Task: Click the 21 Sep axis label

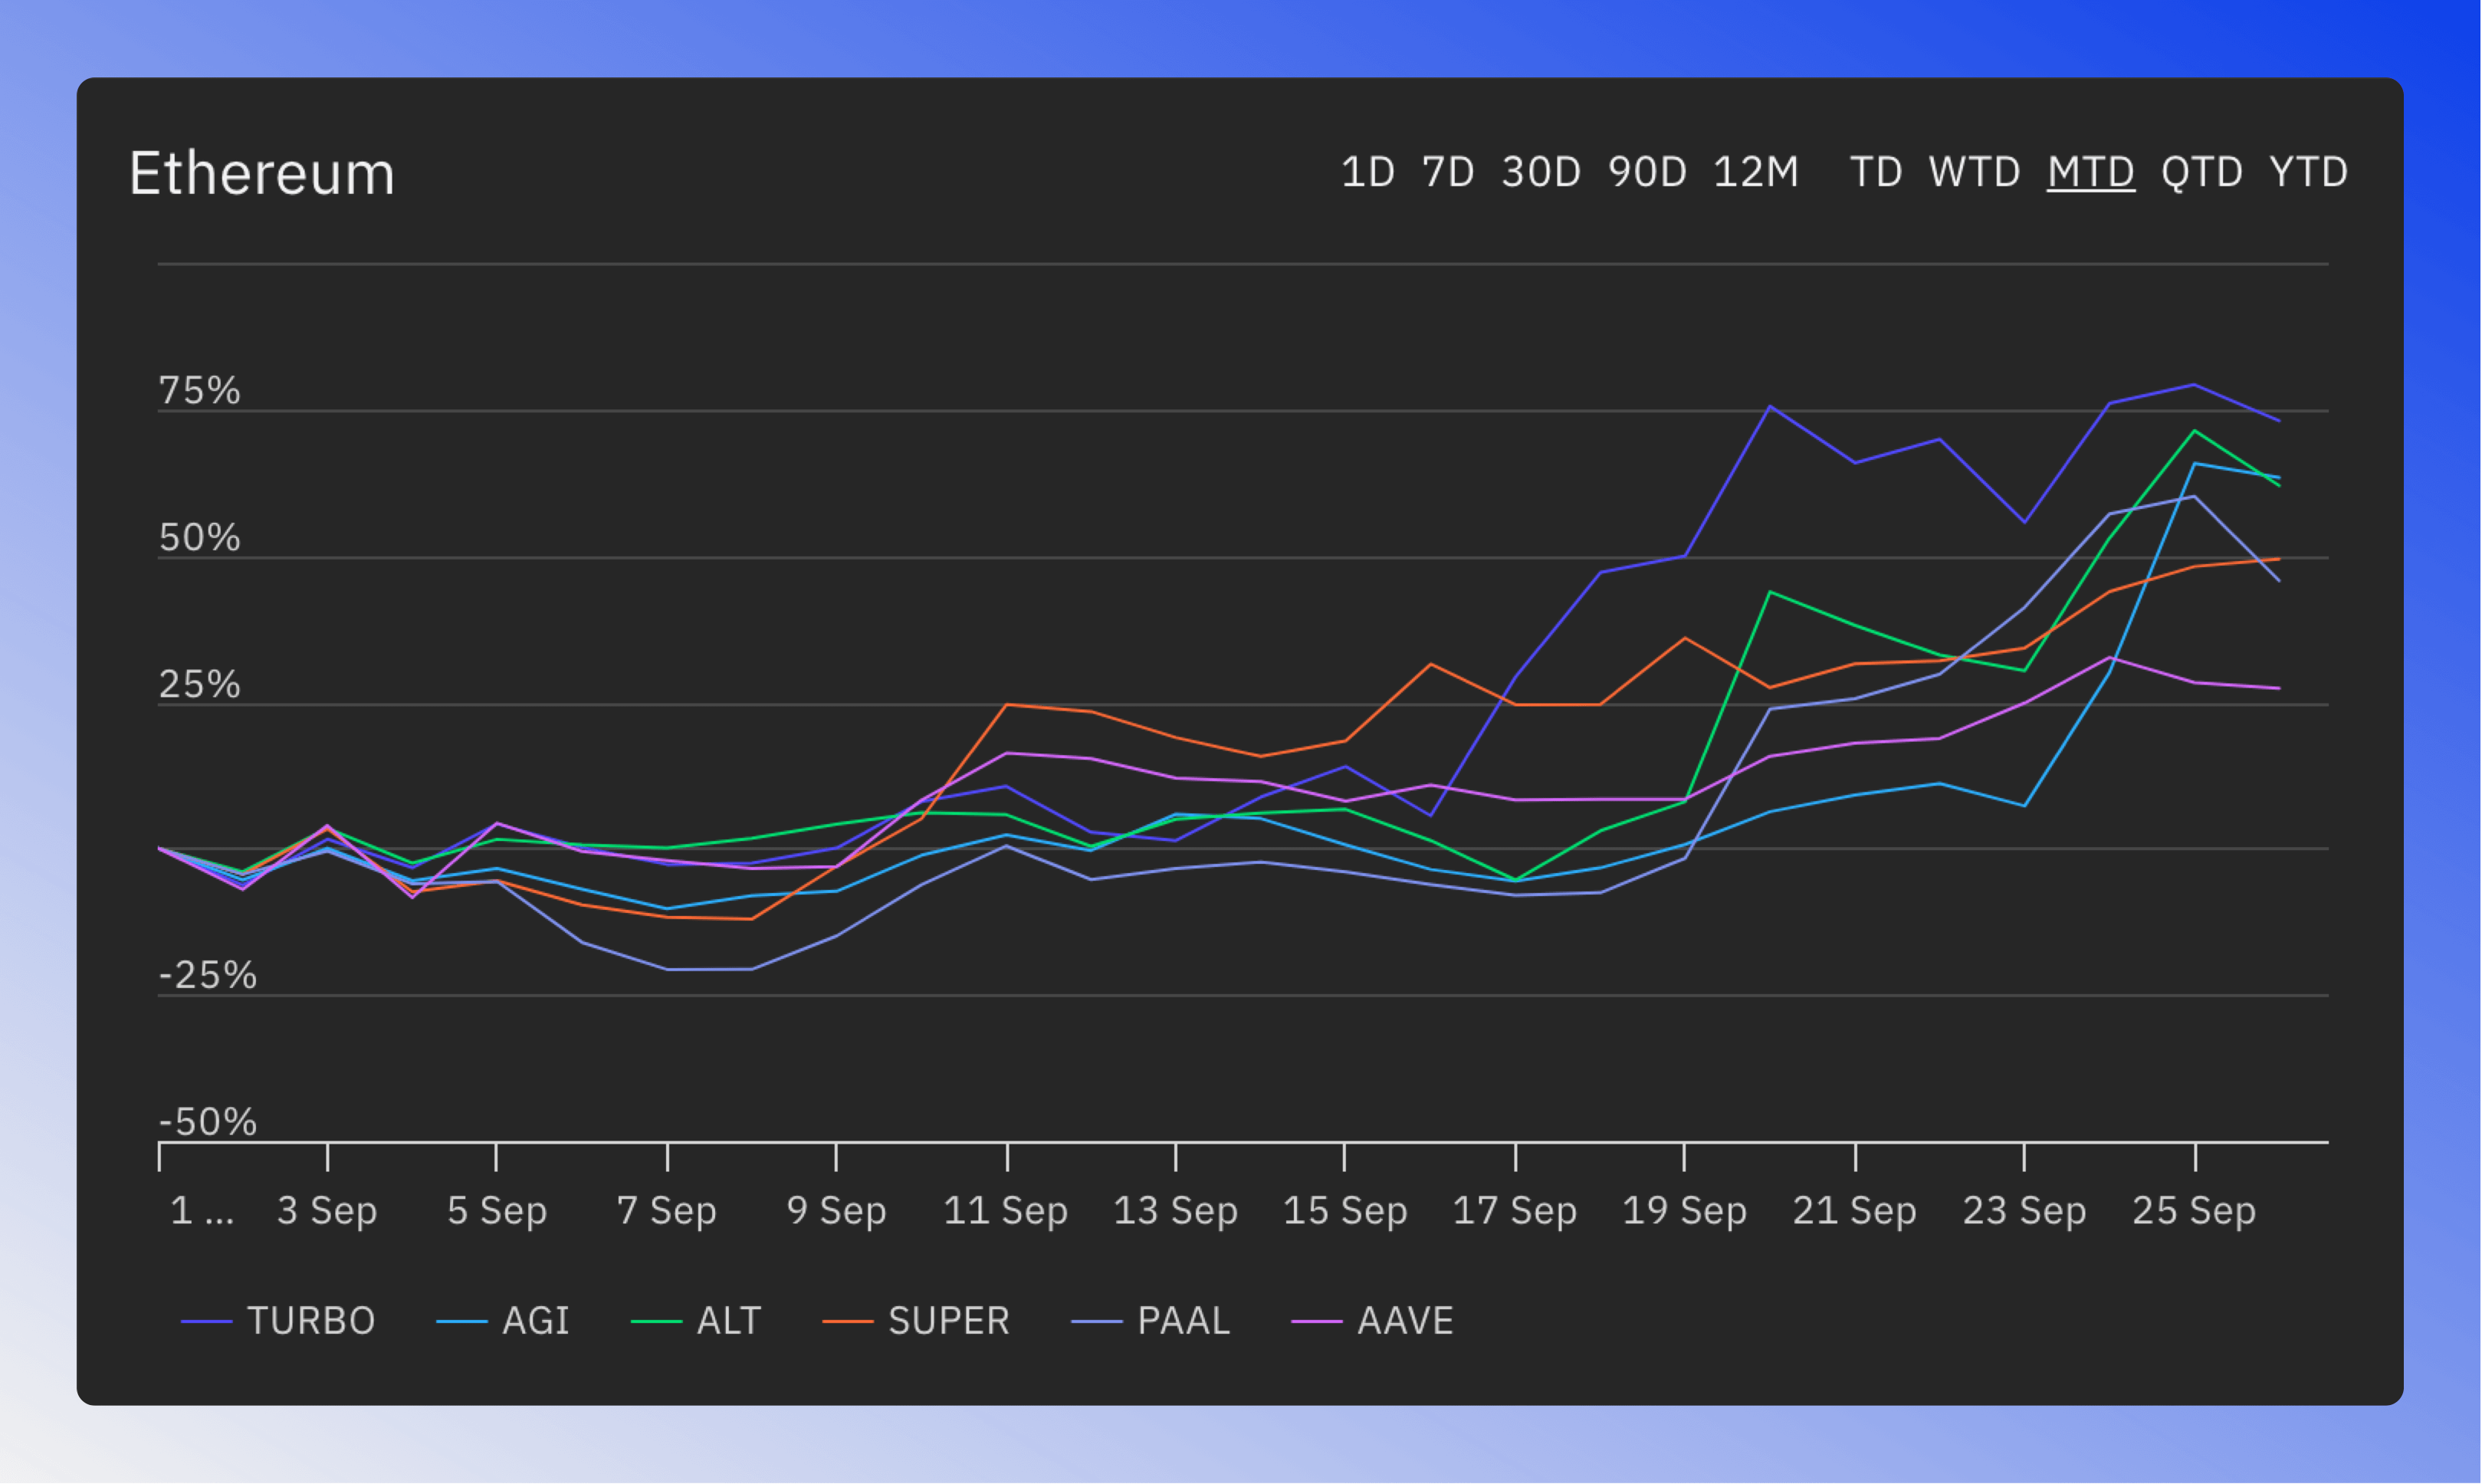Action: pyautogui.click(x=1855, y=1211)
